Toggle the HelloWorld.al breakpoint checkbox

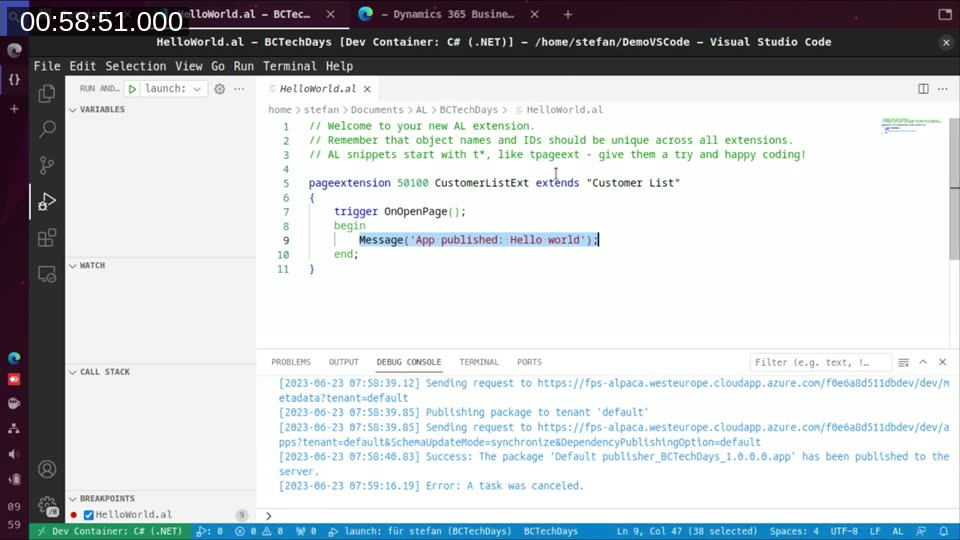89,515
